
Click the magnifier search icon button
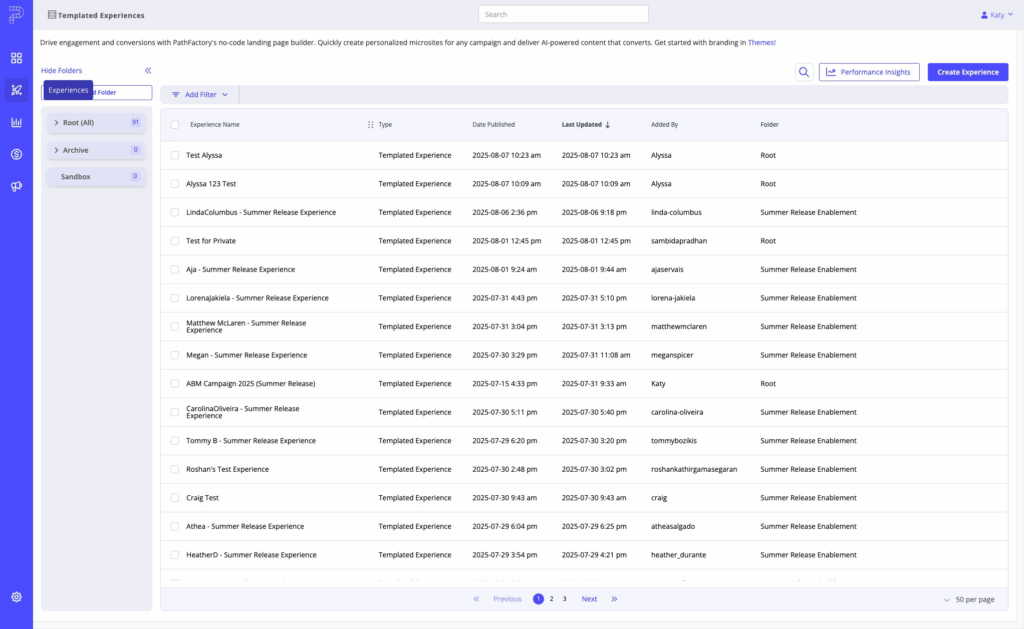(x=804, y=72)
